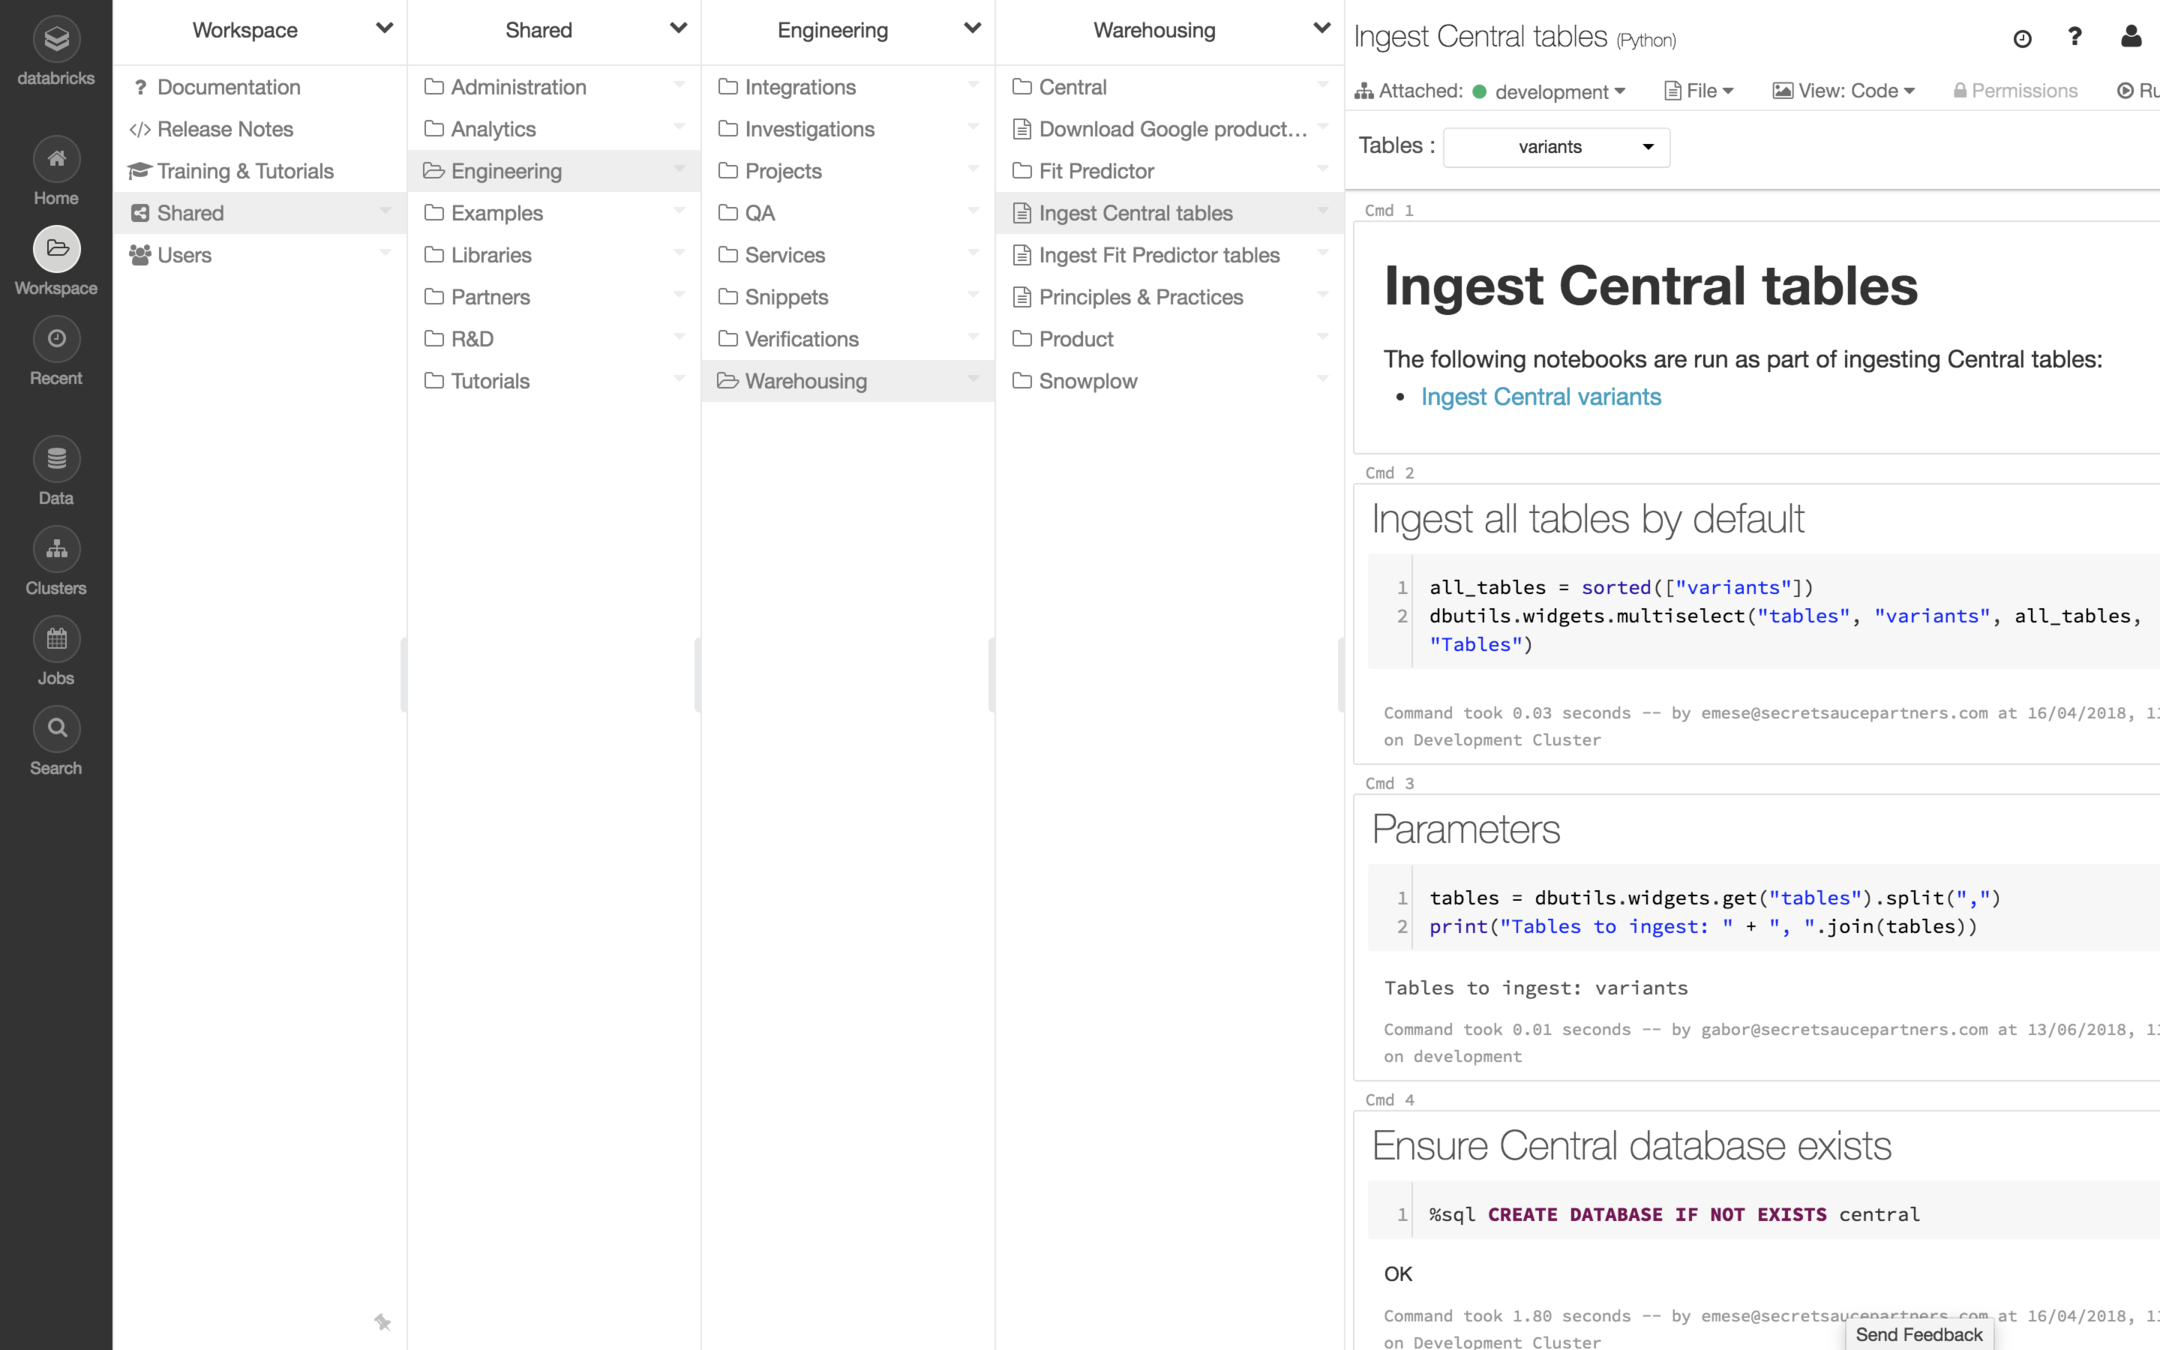
Task: Click the user account icon
Action: point(2131,37)
